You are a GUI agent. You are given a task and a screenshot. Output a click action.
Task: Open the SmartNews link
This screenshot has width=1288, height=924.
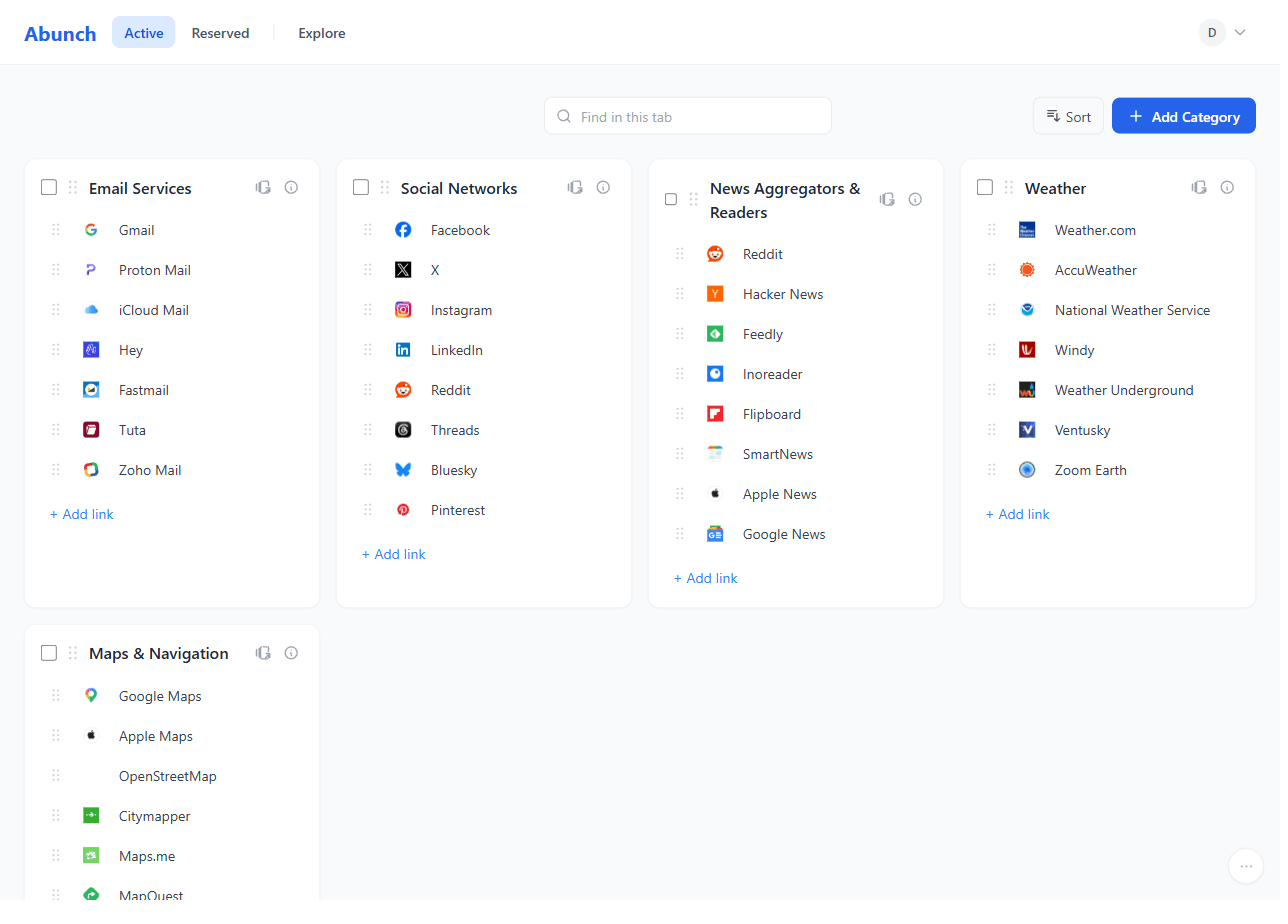coord(778,454)
